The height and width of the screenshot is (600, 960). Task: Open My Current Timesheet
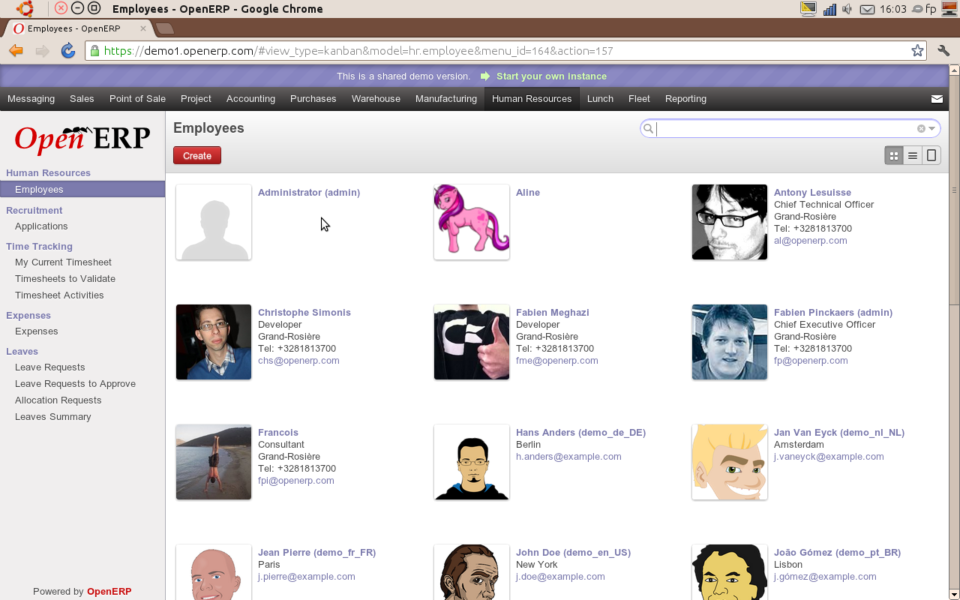tap(64, 262)
